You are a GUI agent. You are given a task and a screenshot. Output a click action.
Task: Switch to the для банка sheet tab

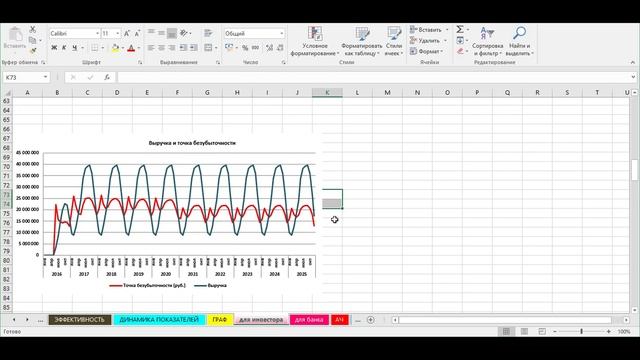click(309, 320)
